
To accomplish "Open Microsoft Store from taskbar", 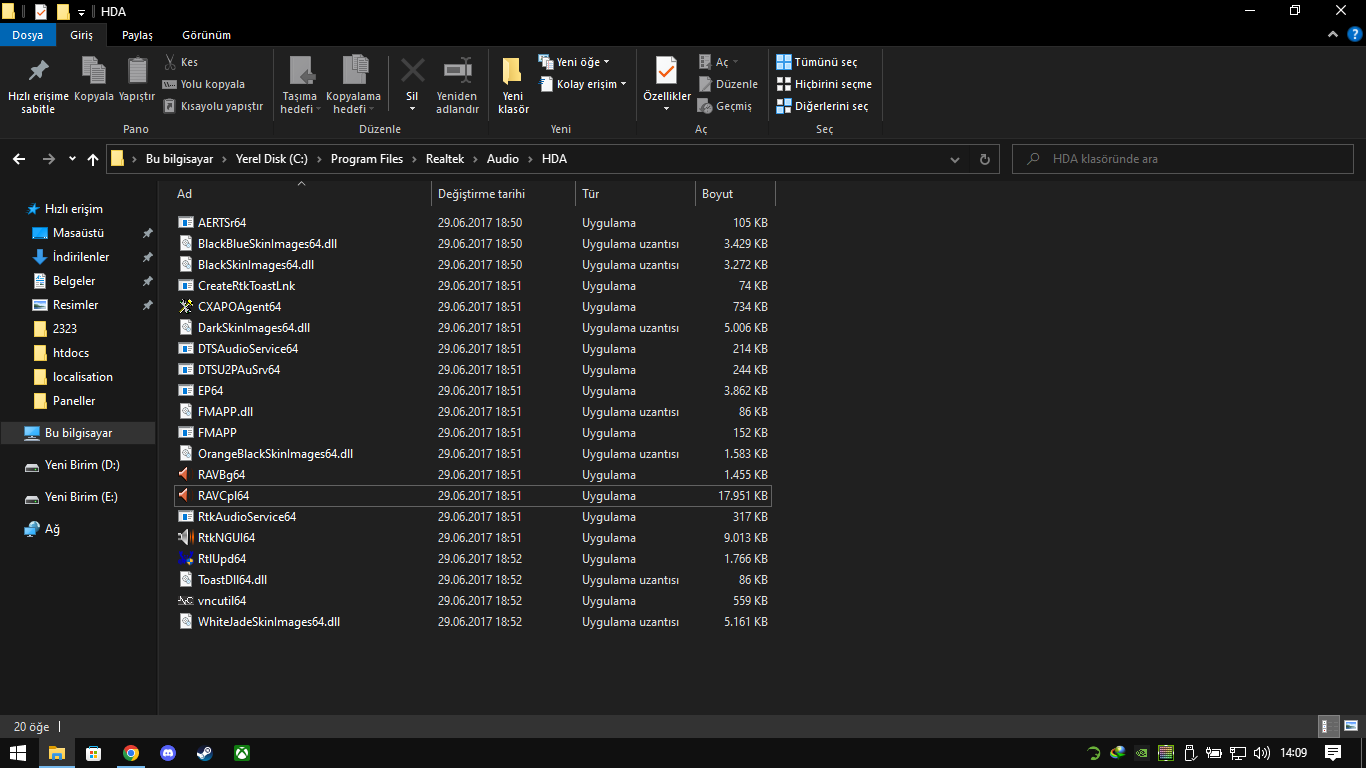I will click(94, 753).
